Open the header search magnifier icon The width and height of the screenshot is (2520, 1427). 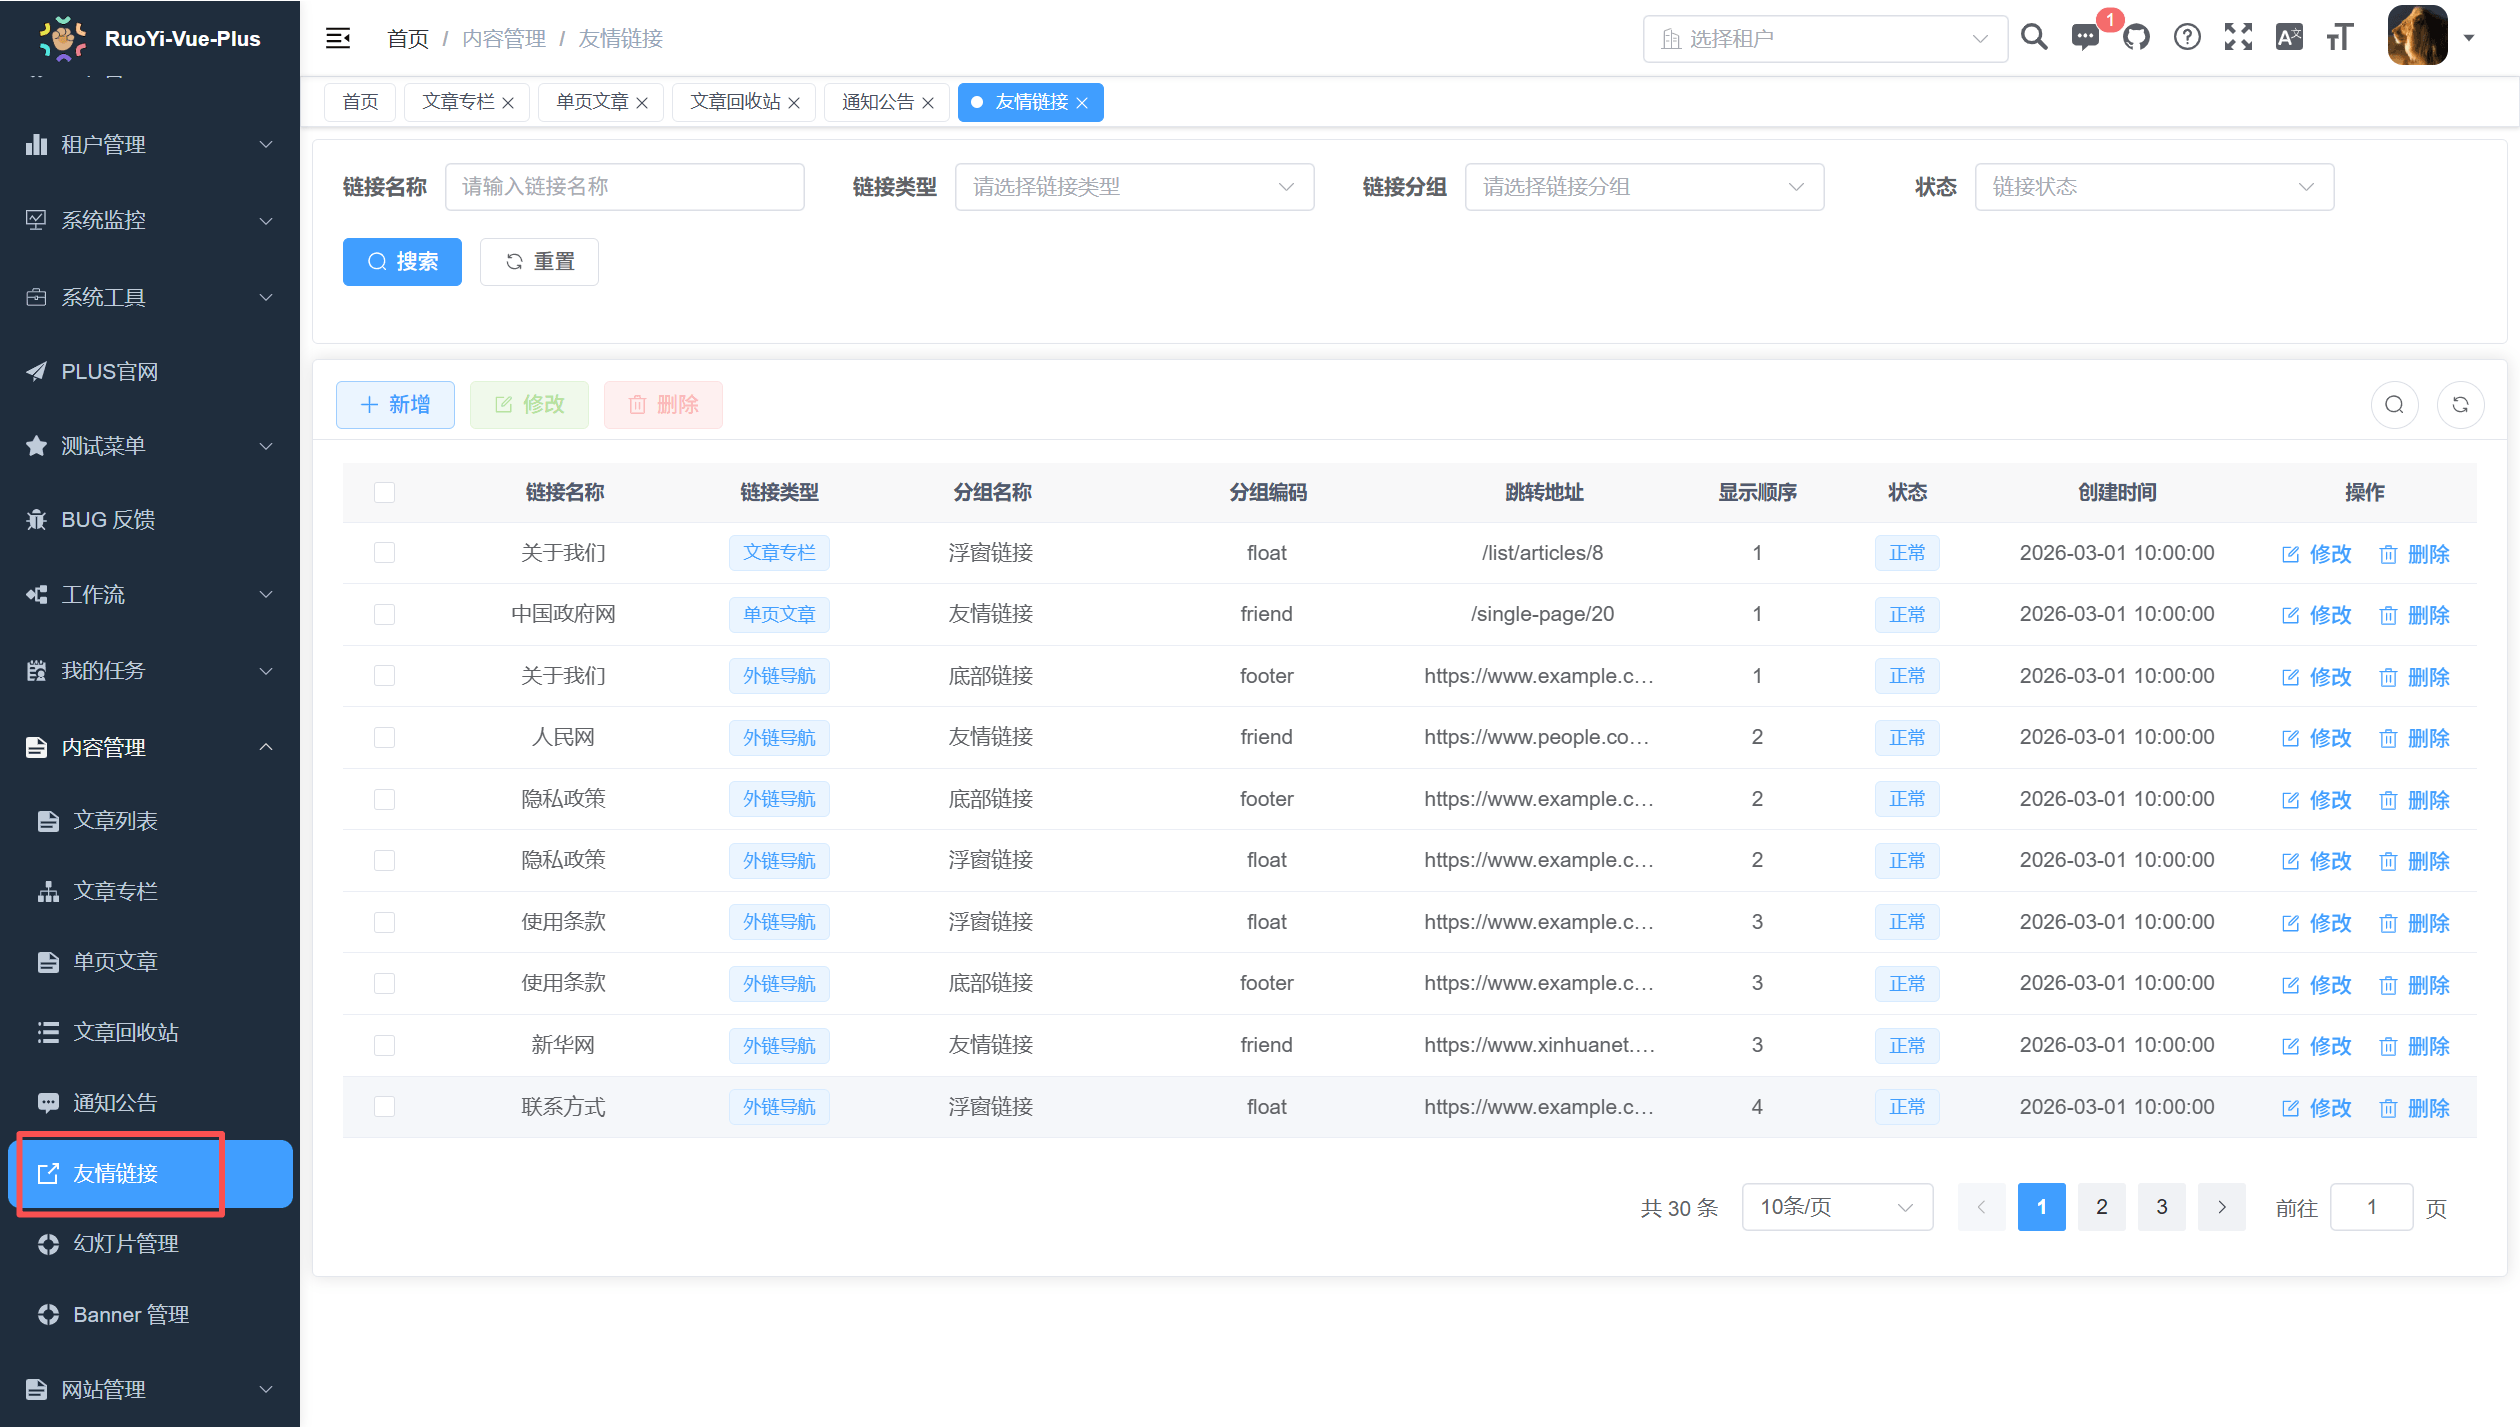[x=2034, y=38]
